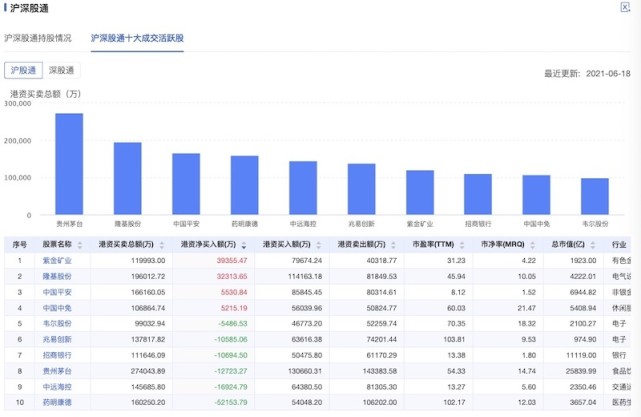This screenshot has height=417, width=641.
Task: Click the 韦尔股份 bar in the chart
Action: [595, 196]
